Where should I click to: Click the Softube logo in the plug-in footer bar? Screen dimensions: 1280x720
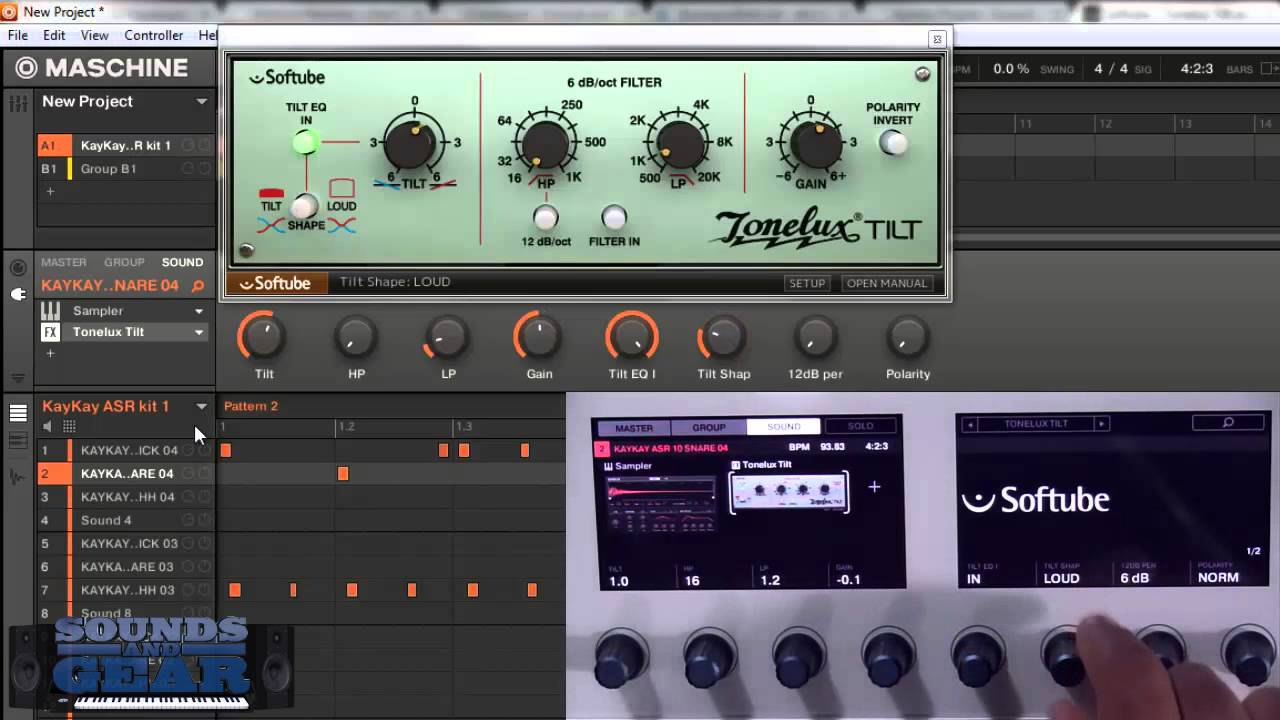pos(275,283)
